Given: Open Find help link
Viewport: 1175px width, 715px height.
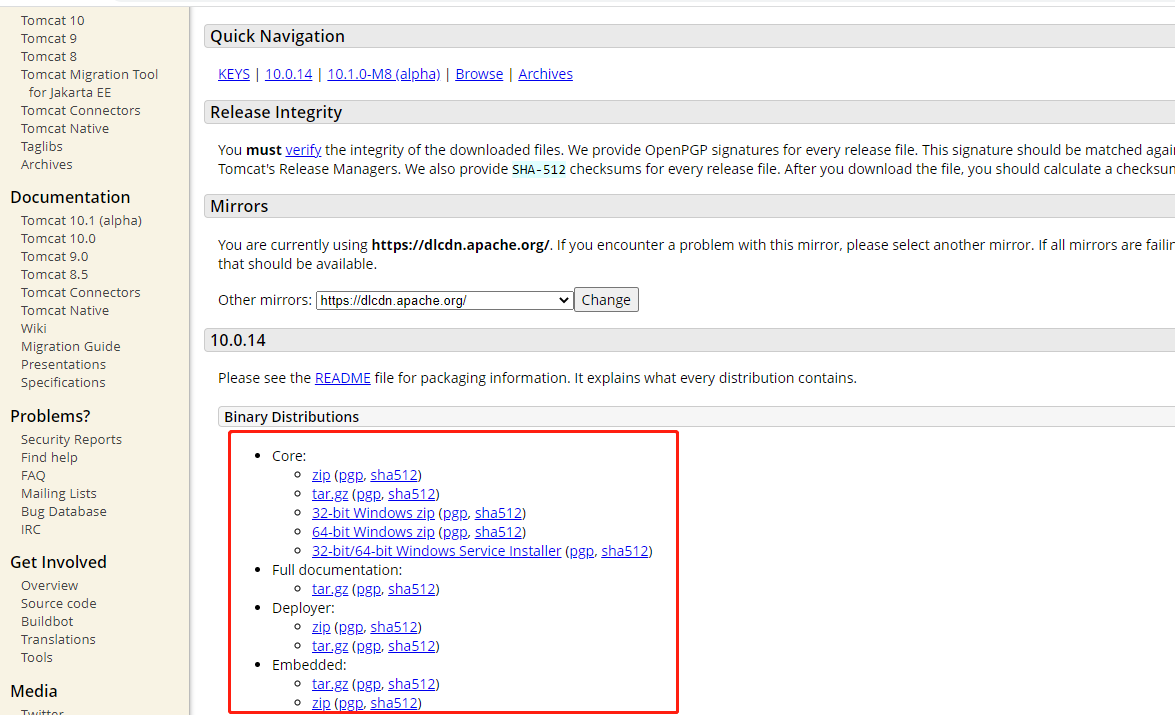Looking at the screenshot, I should (x=49, y=457).
